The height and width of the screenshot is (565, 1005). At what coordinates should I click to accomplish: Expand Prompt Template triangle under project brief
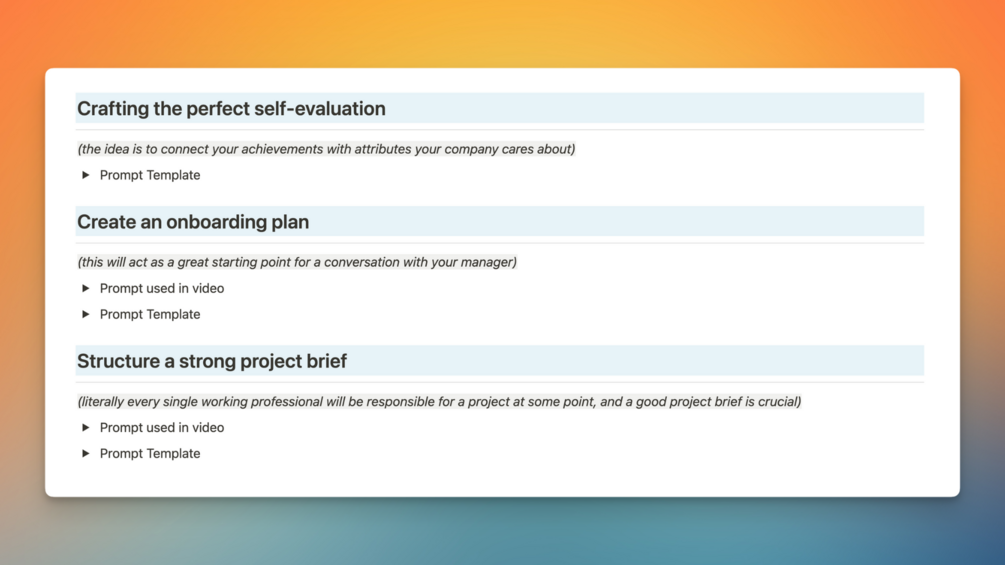[x=85, y=454]
